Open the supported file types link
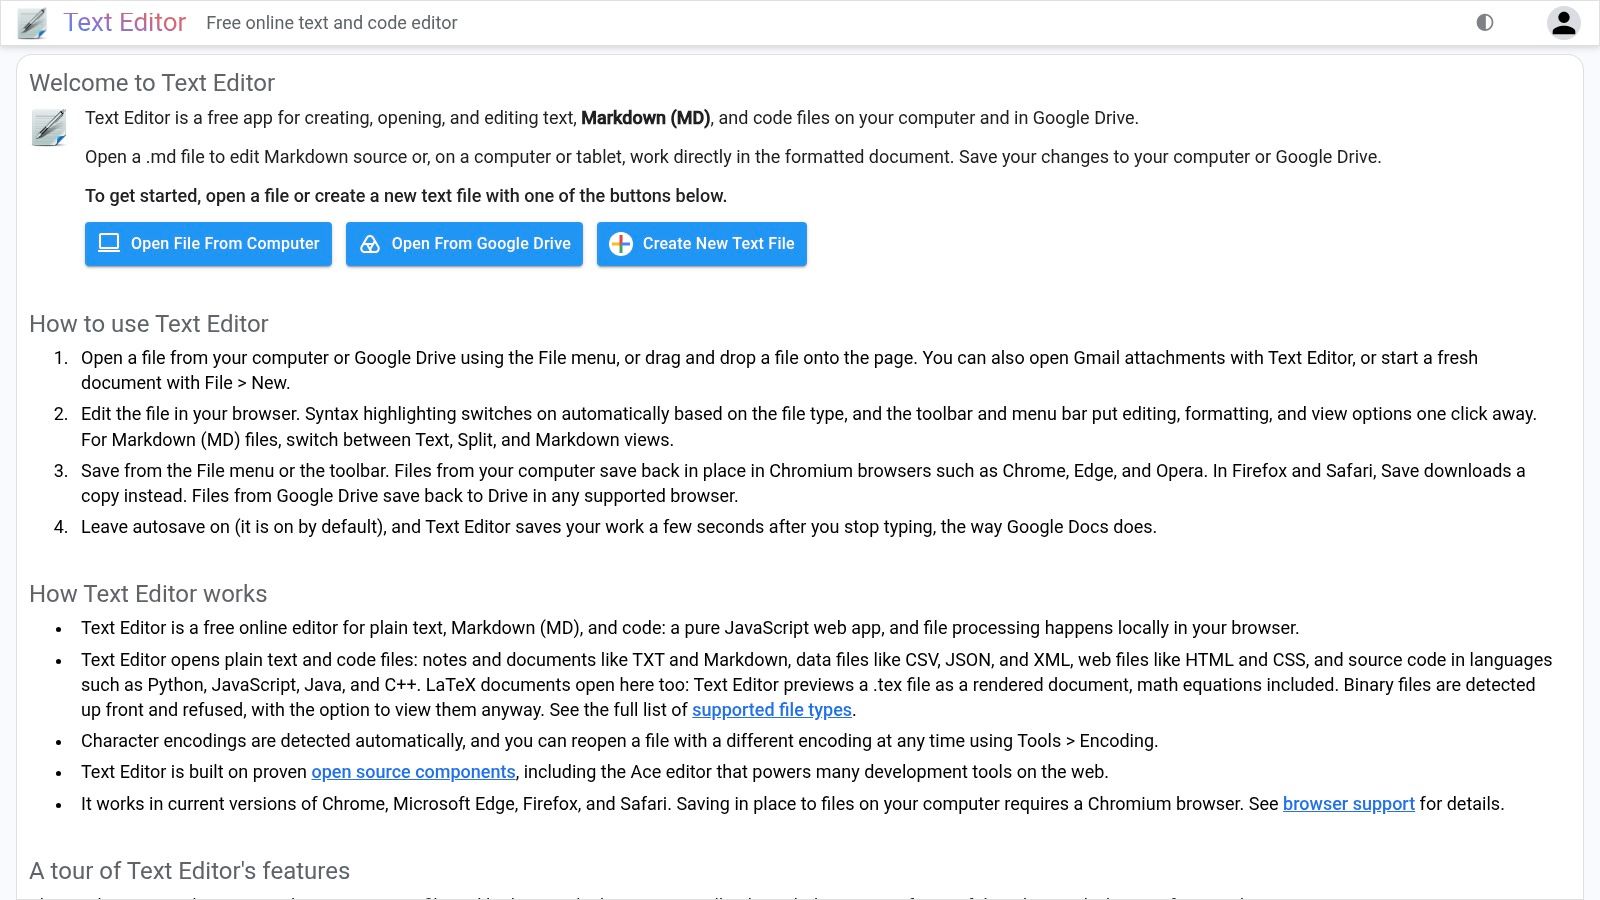Viewport: 1600px width, 900px height. [772, 710]
